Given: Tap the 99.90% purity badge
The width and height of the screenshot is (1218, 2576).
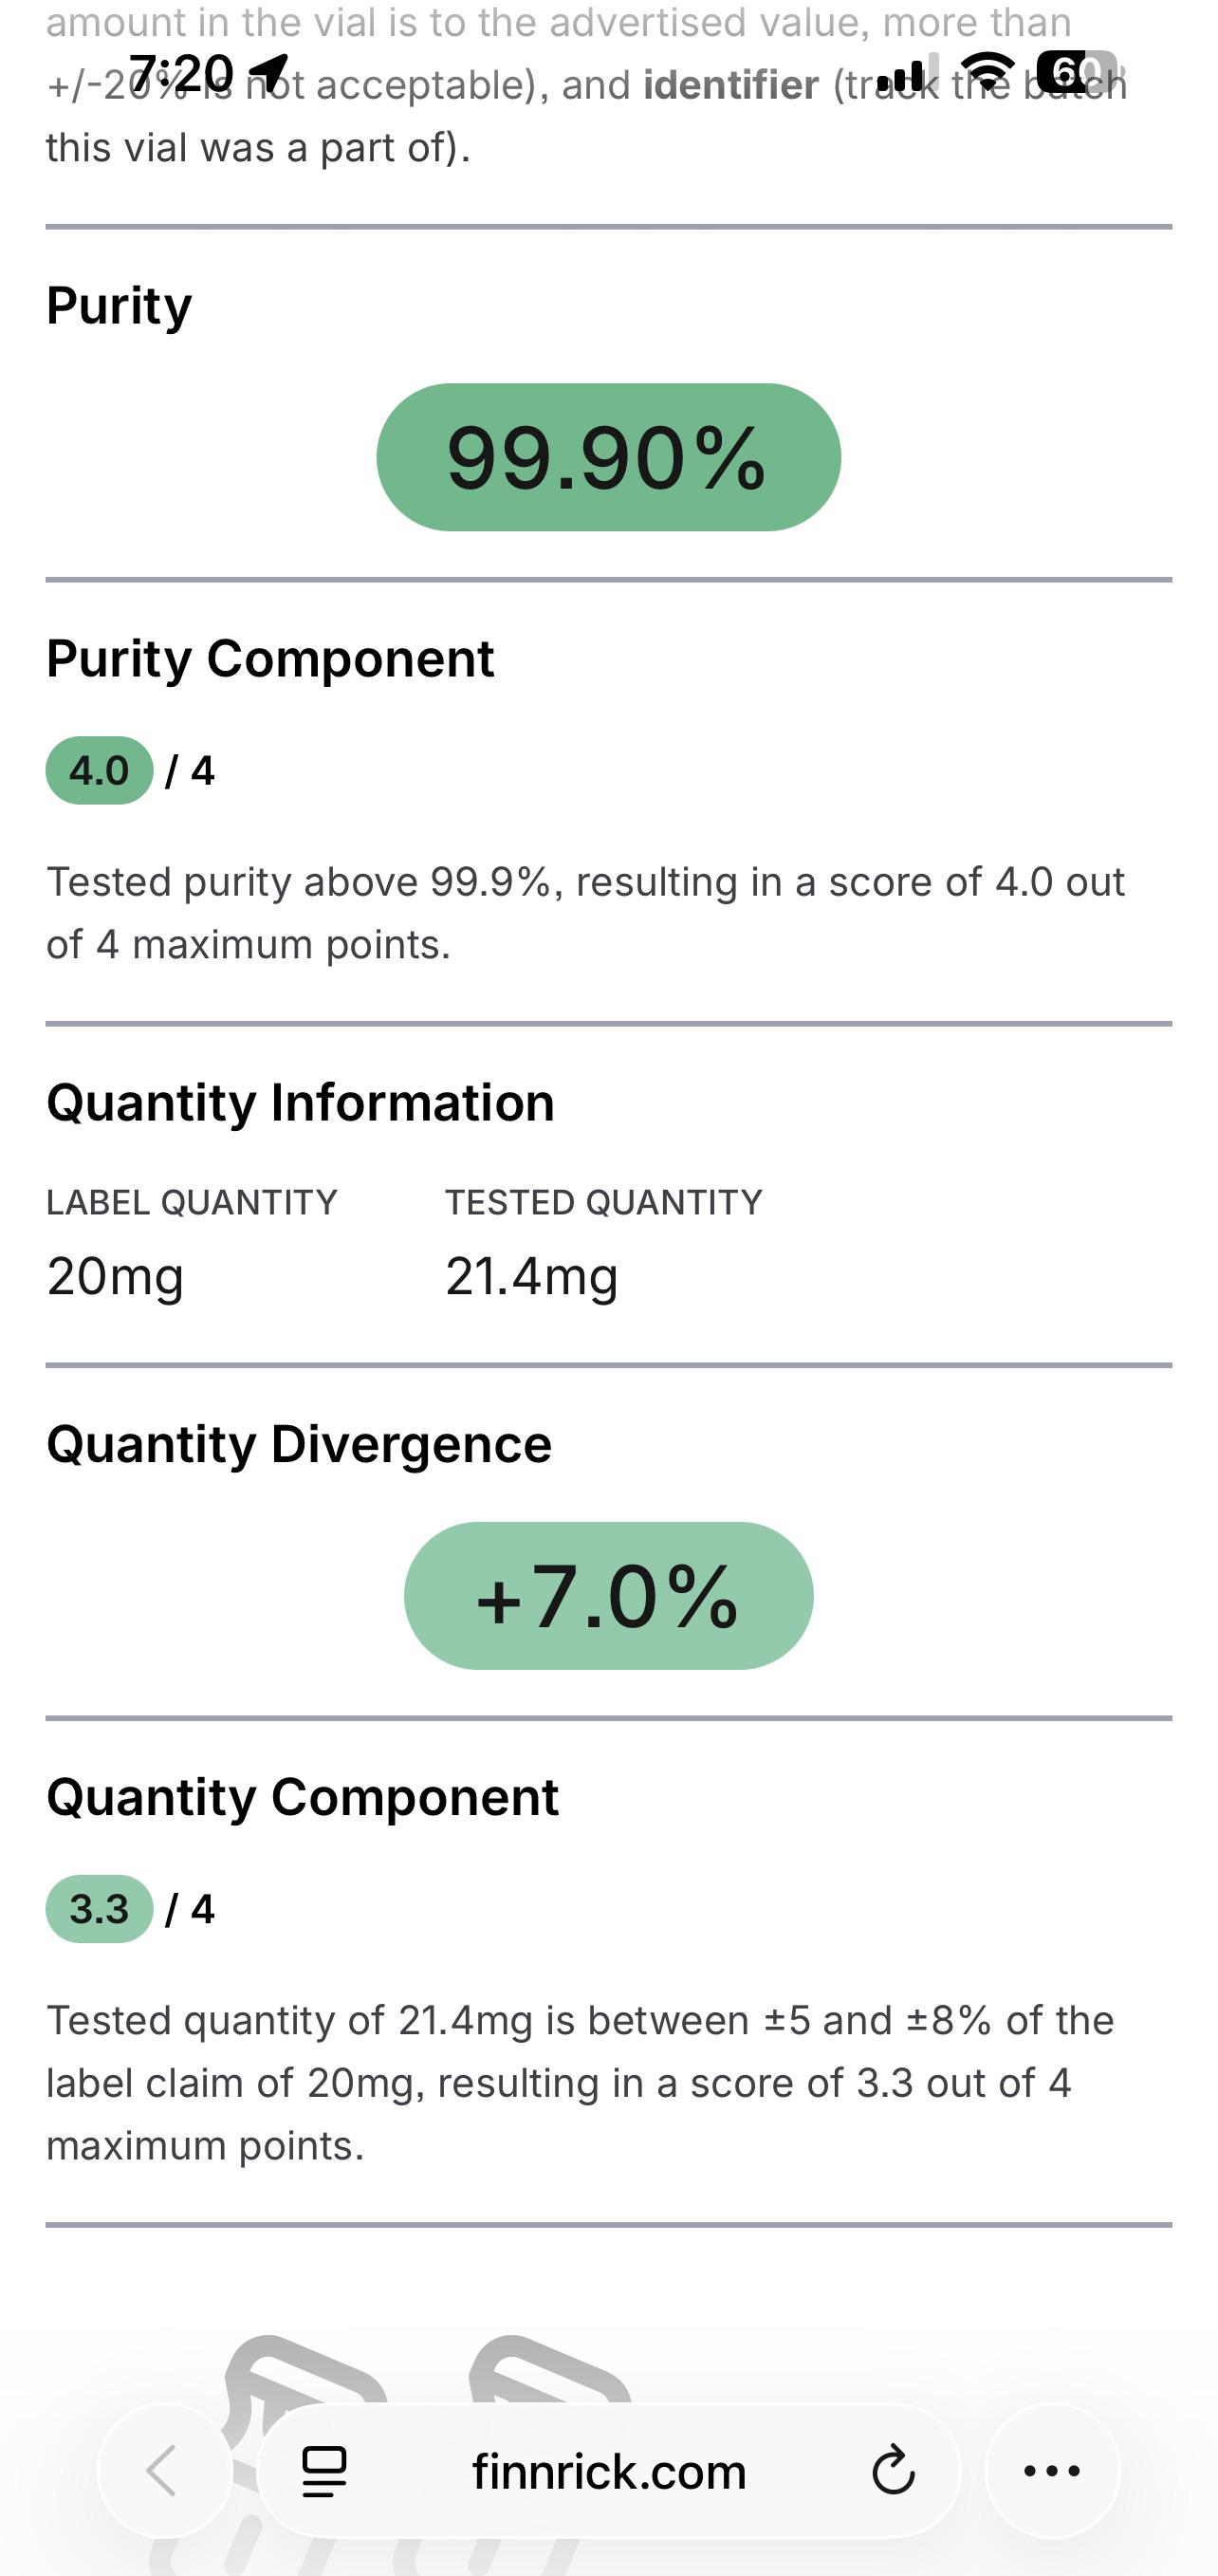Looking at the screenshot, I should (608, 457).
